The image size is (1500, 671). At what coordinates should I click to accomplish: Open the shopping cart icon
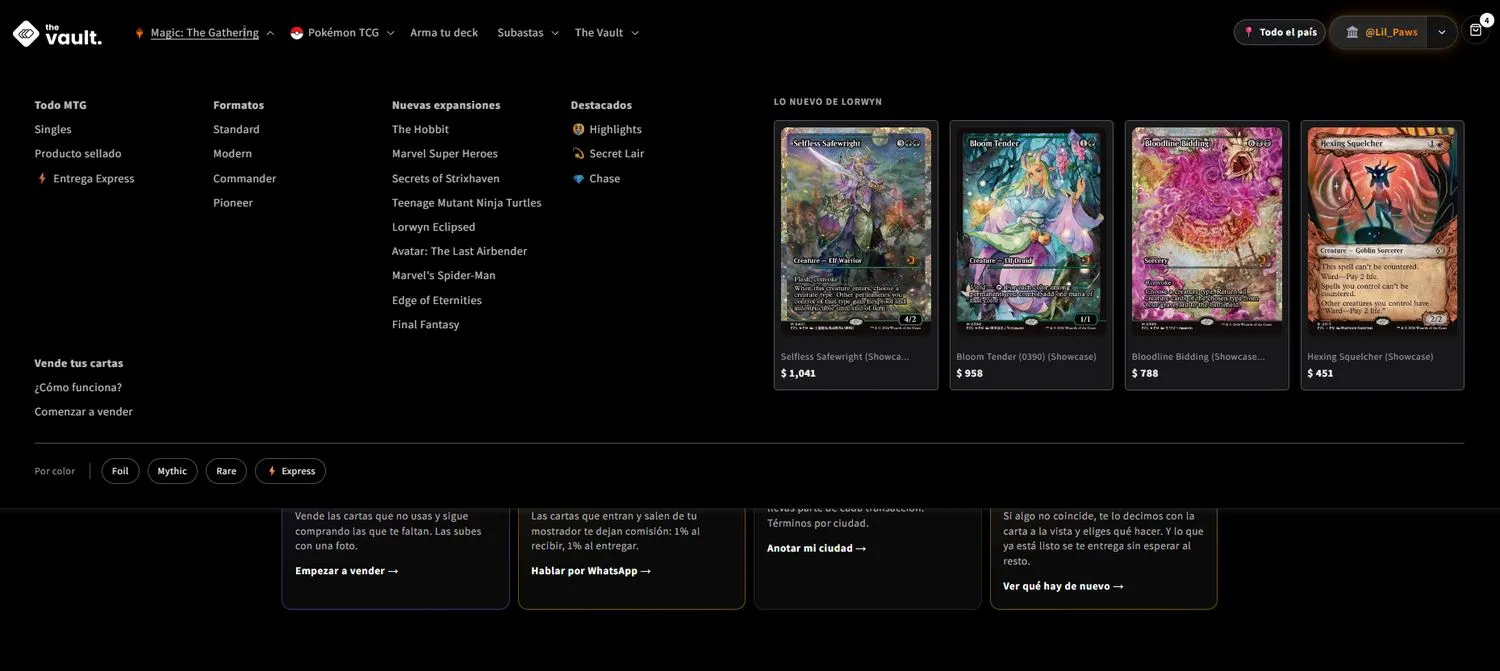pyautogui.click(x=1475, y=31)
